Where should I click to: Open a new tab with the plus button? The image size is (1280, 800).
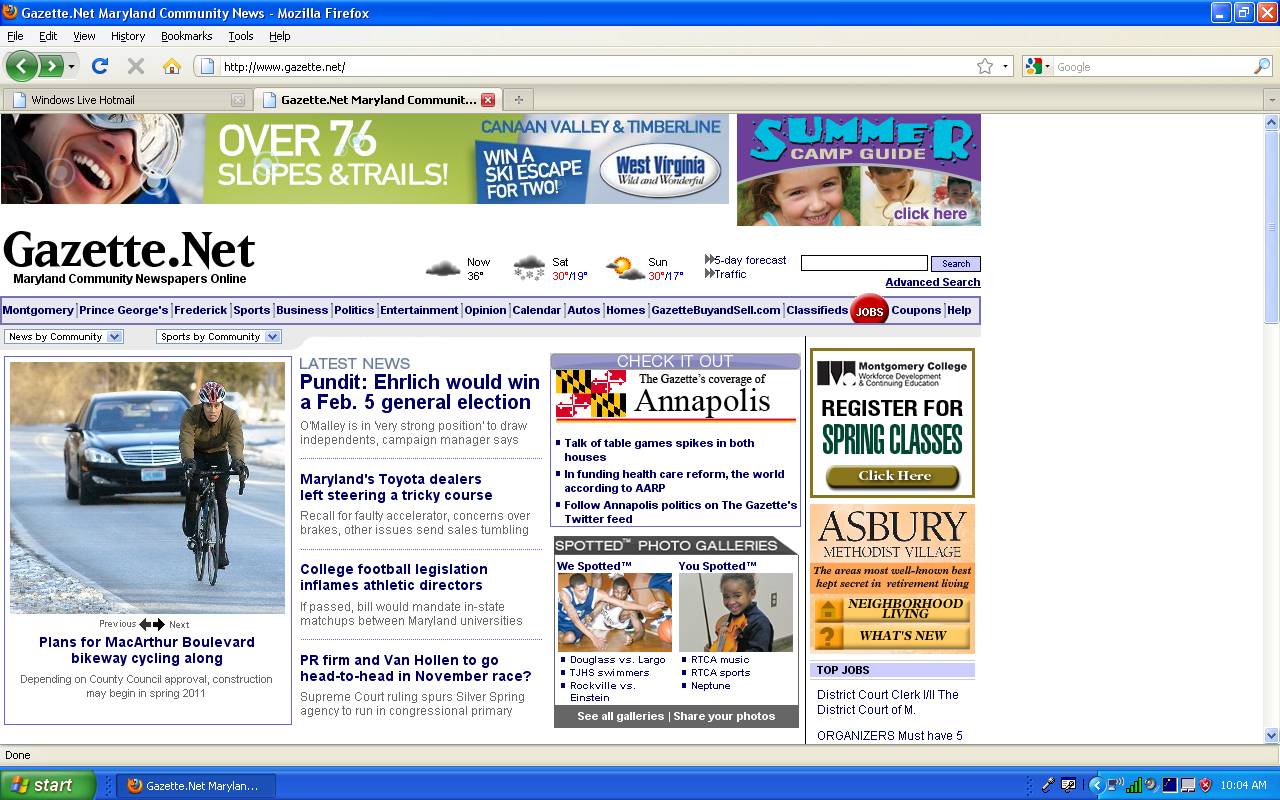pyautogui.click(x=518, y=99)
